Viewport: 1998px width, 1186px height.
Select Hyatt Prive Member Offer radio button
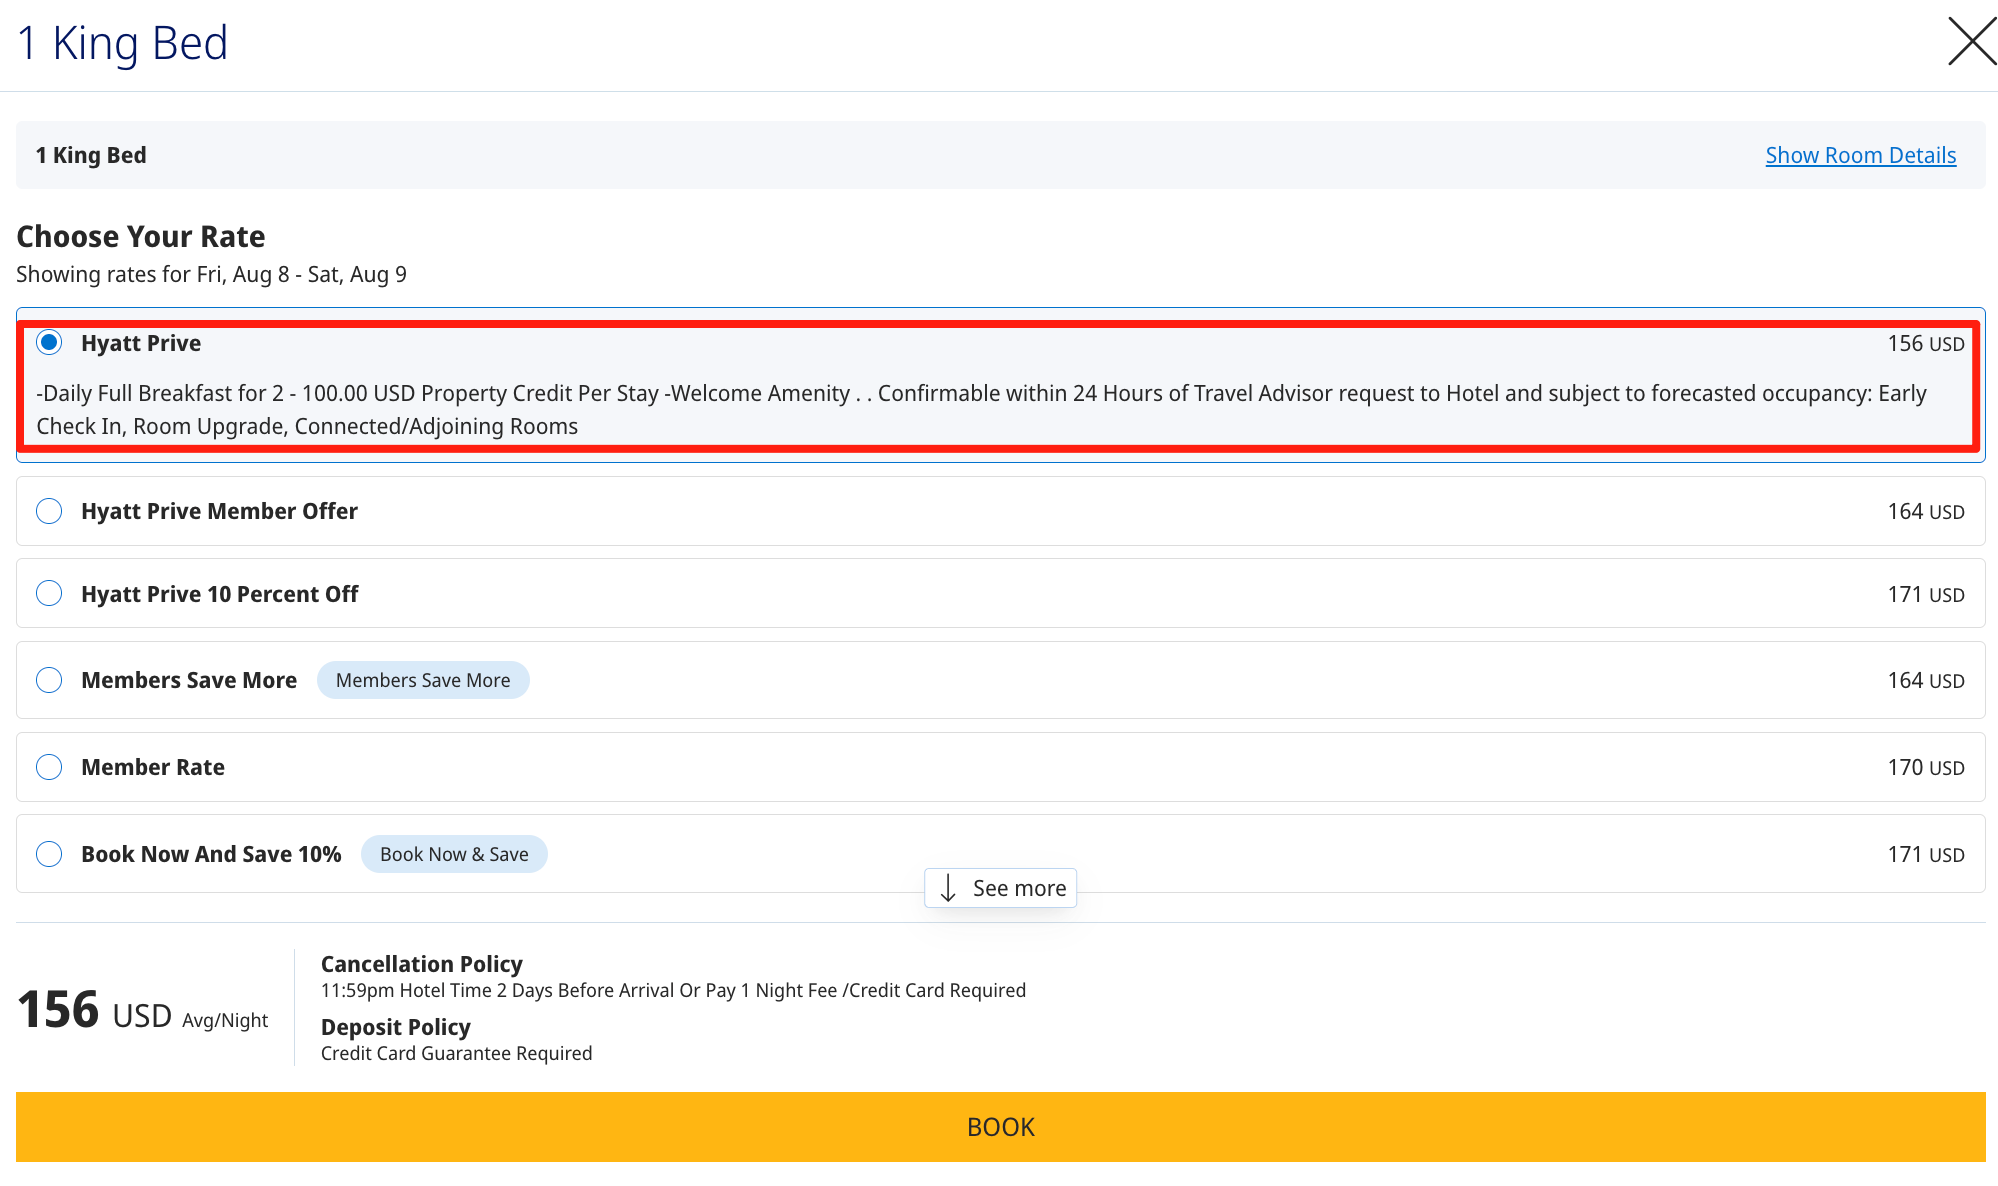pyautogui.click(x=49, y=511)
